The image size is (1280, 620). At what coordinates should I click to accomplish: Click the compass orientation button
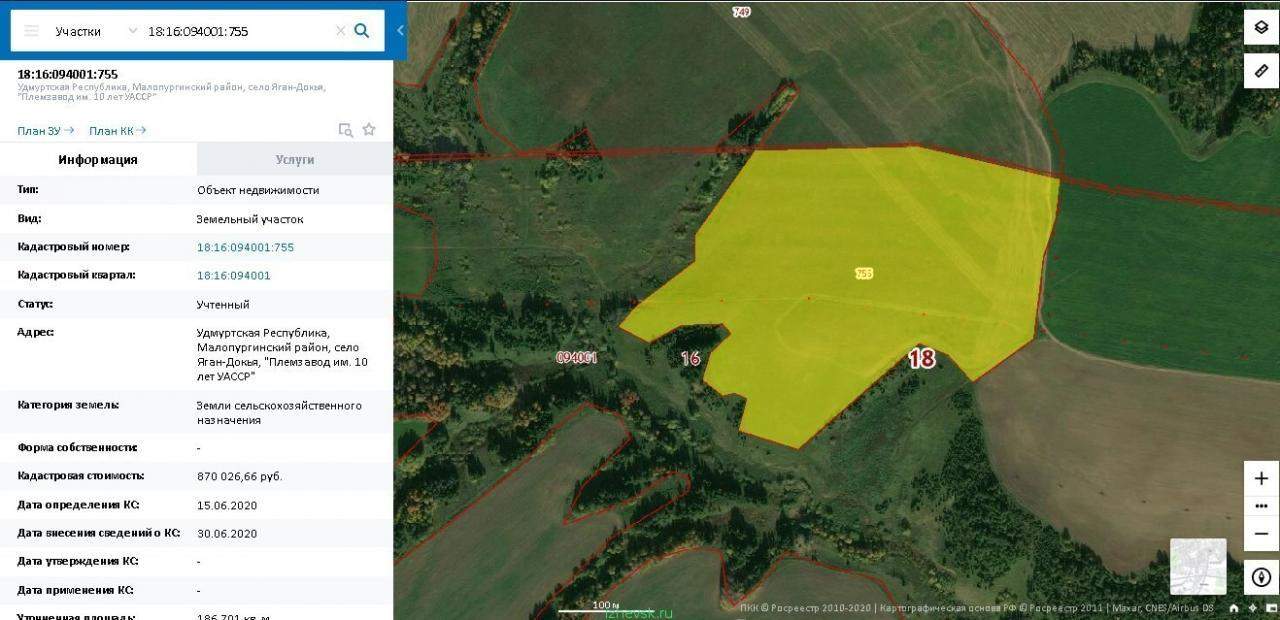[x=1261, y=577]
